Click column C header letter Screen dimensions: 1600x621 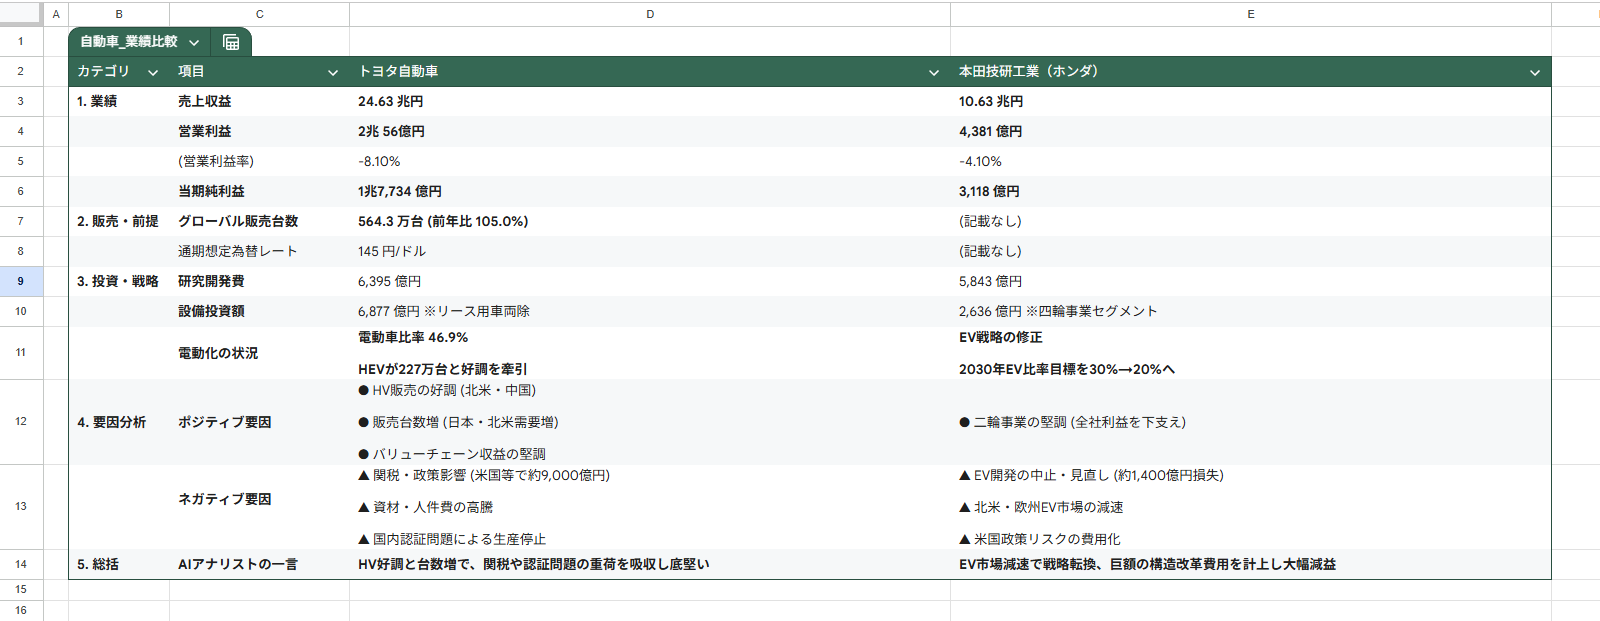coord(259,14)
